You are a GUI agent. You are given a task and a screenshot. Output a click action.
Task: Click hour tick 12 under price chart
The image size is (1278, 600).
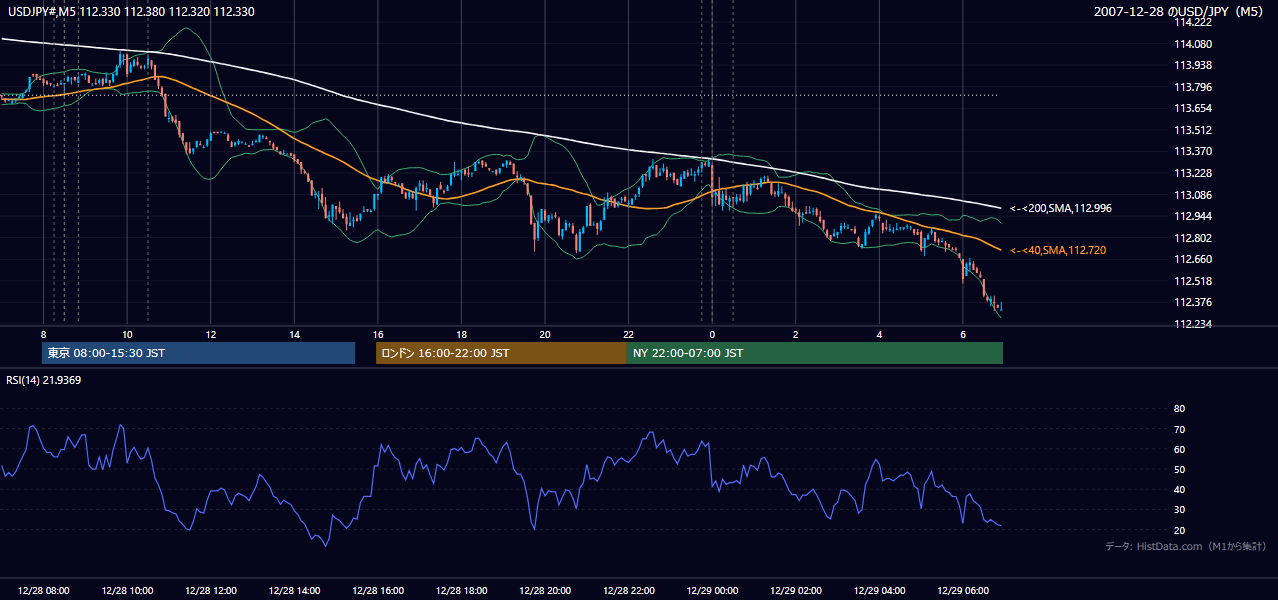pyautogui.click(x=211, y=334)
